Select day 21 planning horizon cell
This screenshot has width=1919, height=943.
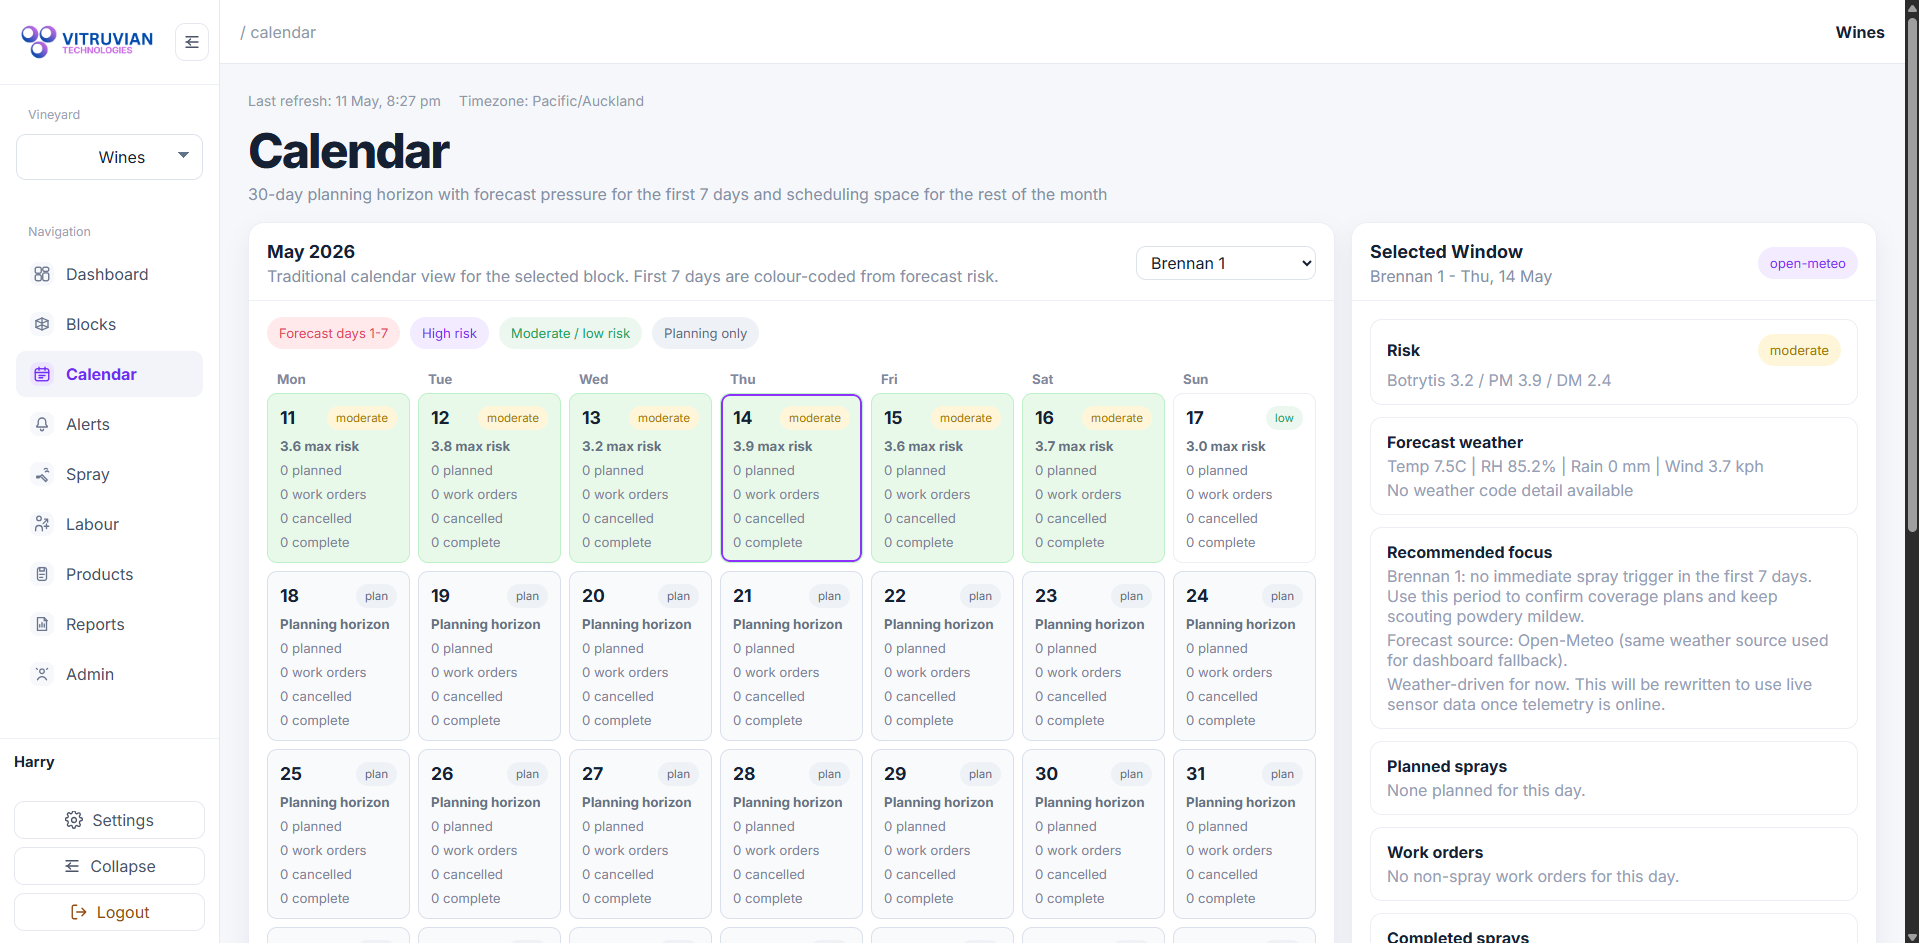[791, 656]
